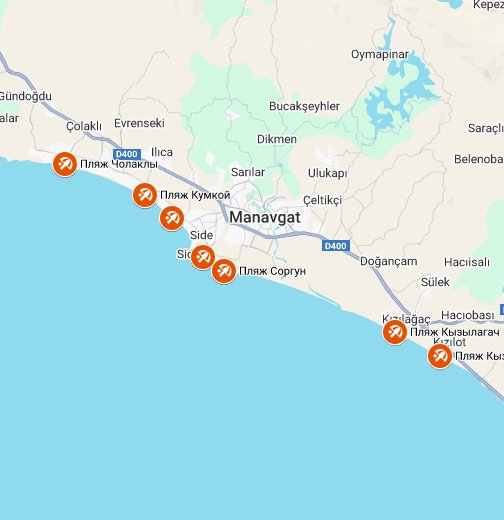Open the Пляж Кызылагач beach pin
Screen dimensions: 504x520
(395, 332)
